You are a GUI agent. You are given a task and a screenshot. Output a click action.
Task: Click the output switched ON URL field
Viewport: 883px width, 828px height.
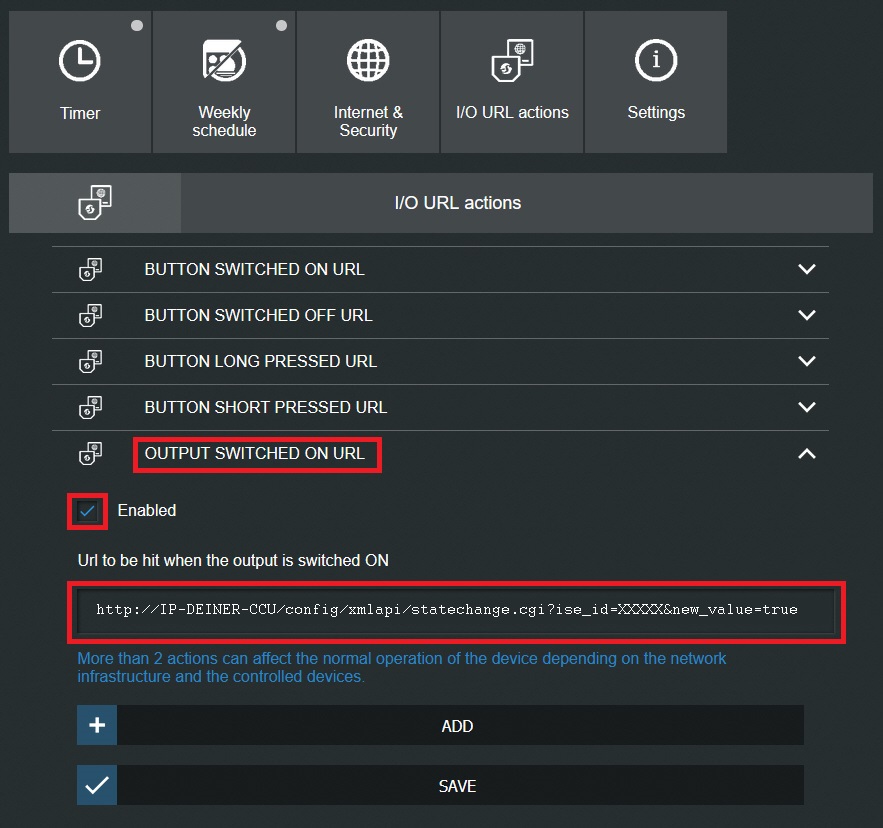(x=457, y=609)
